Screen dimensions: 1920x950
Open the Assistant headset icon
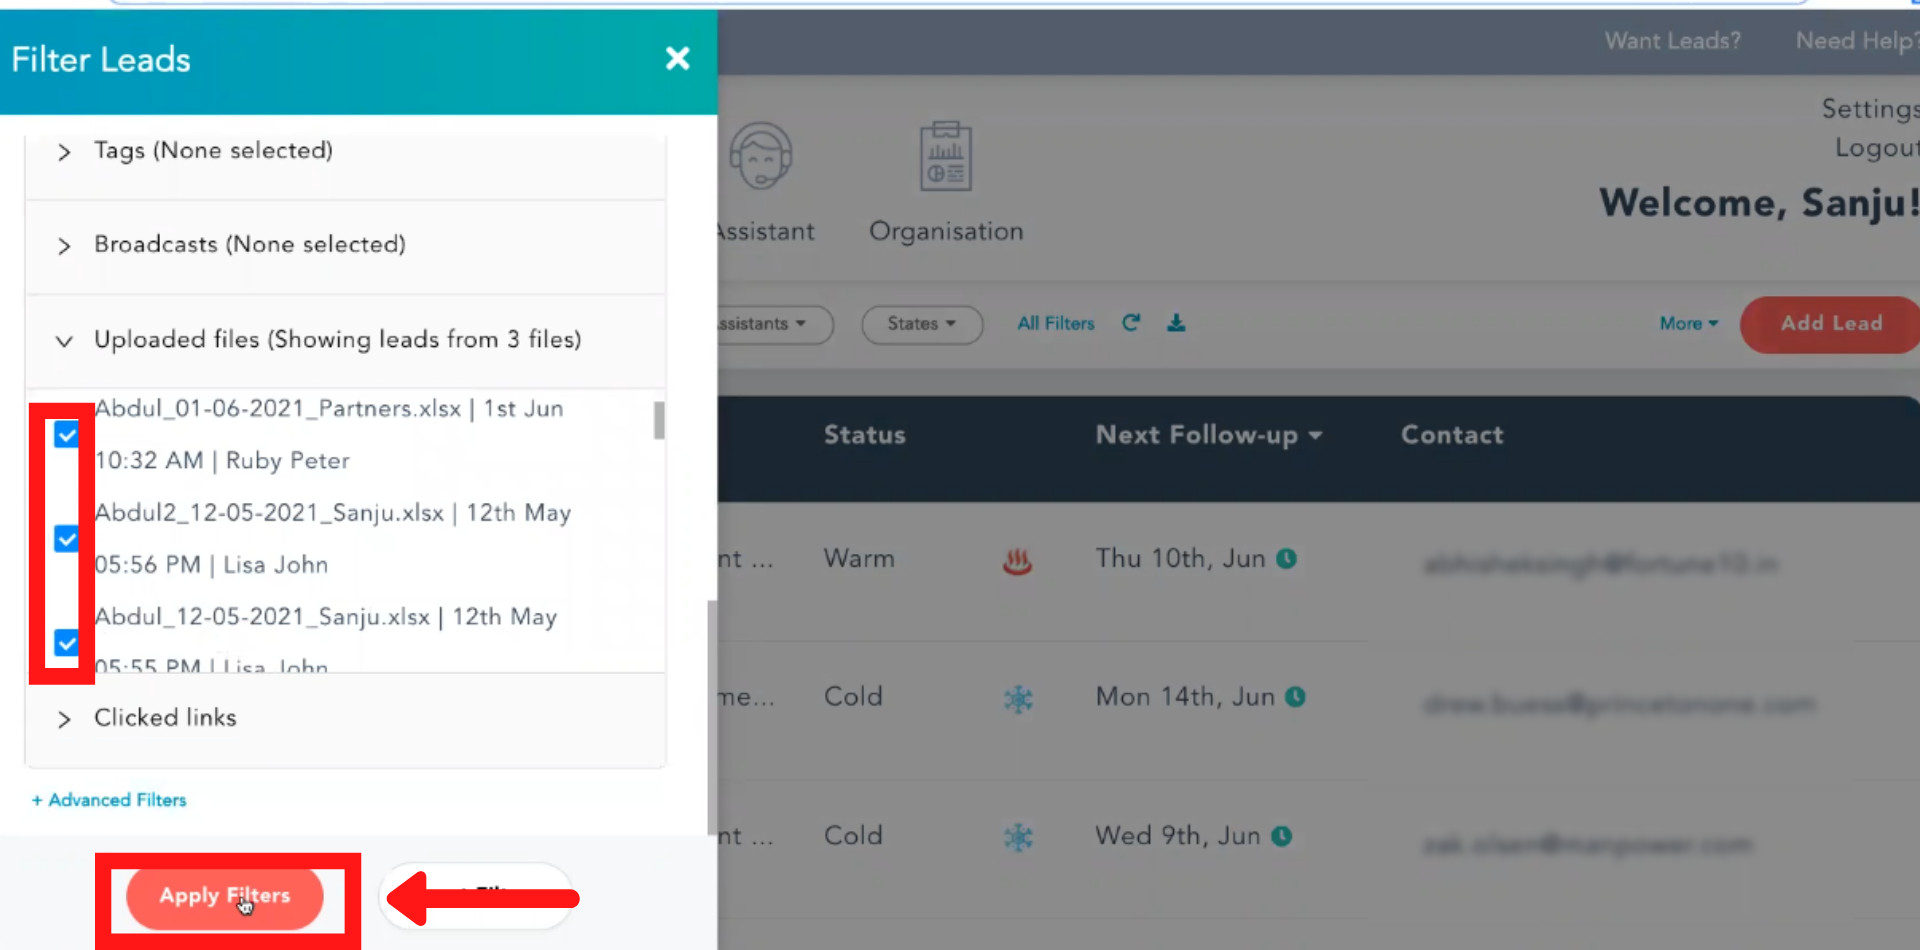click(x=761, y=158)
